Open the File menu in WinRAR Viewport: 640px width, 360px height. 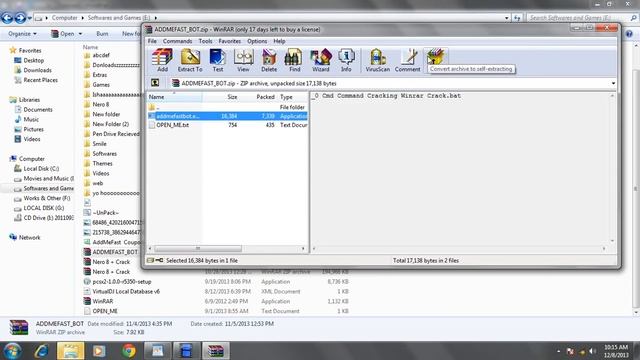coord(152,41)
